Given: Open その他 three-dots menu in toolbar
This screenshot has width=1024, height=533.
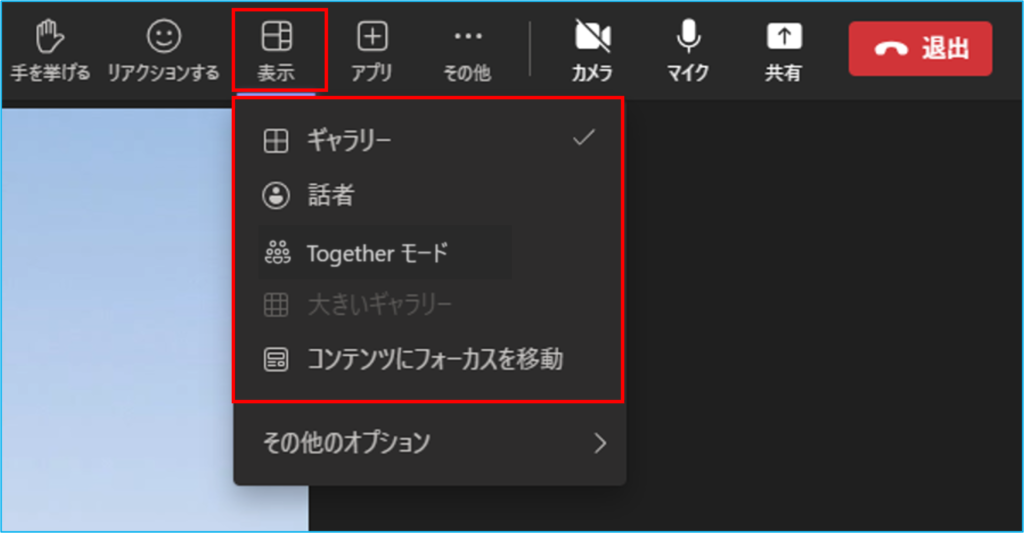Looking at the screenshot, I should coord(467,37).
